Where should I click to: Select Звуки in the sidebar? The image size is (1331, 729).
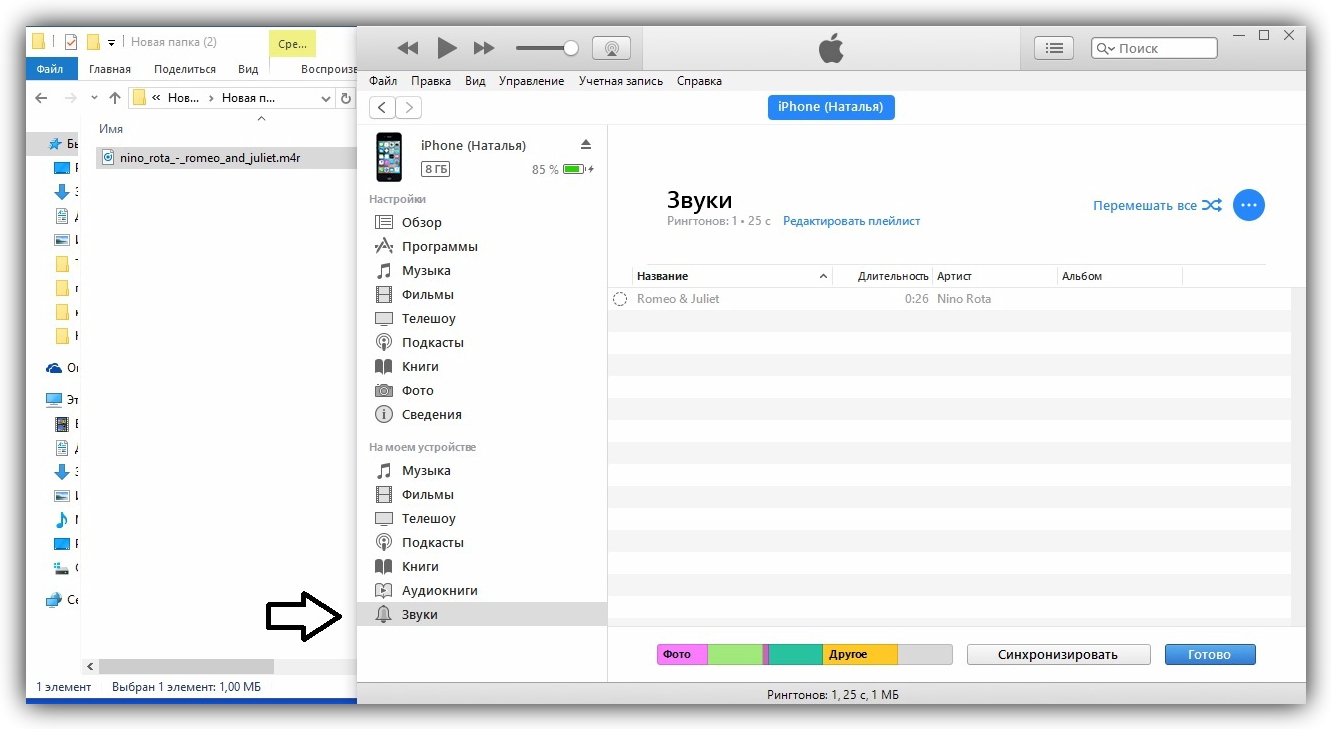coord(481,614)
